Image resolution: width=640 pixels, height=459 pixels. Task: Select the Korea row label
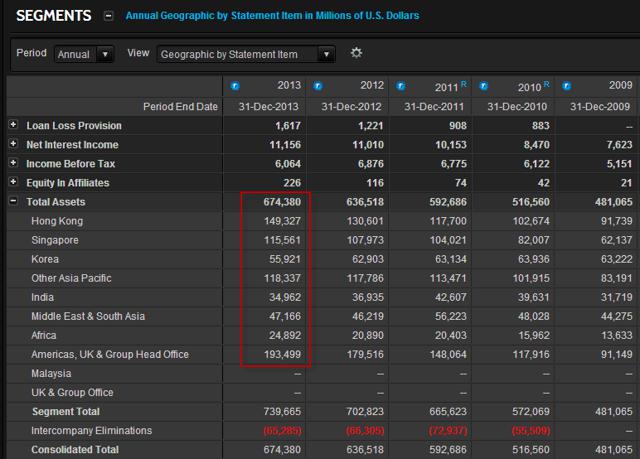45,259
